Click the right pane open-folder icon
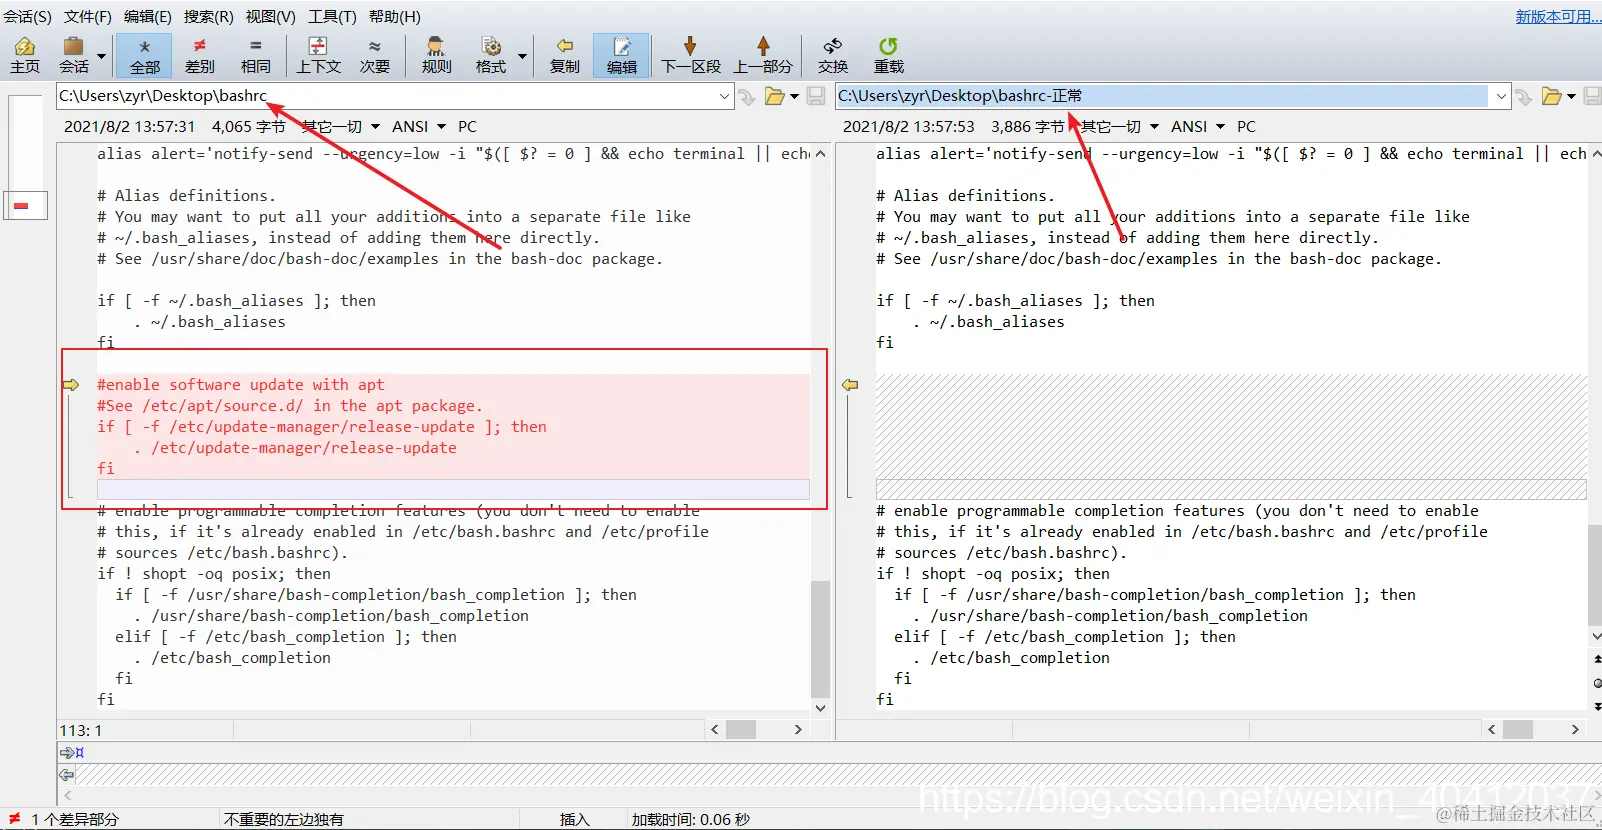The height and width of the screenshot is (830, 1602). [x=1551, y=96]
